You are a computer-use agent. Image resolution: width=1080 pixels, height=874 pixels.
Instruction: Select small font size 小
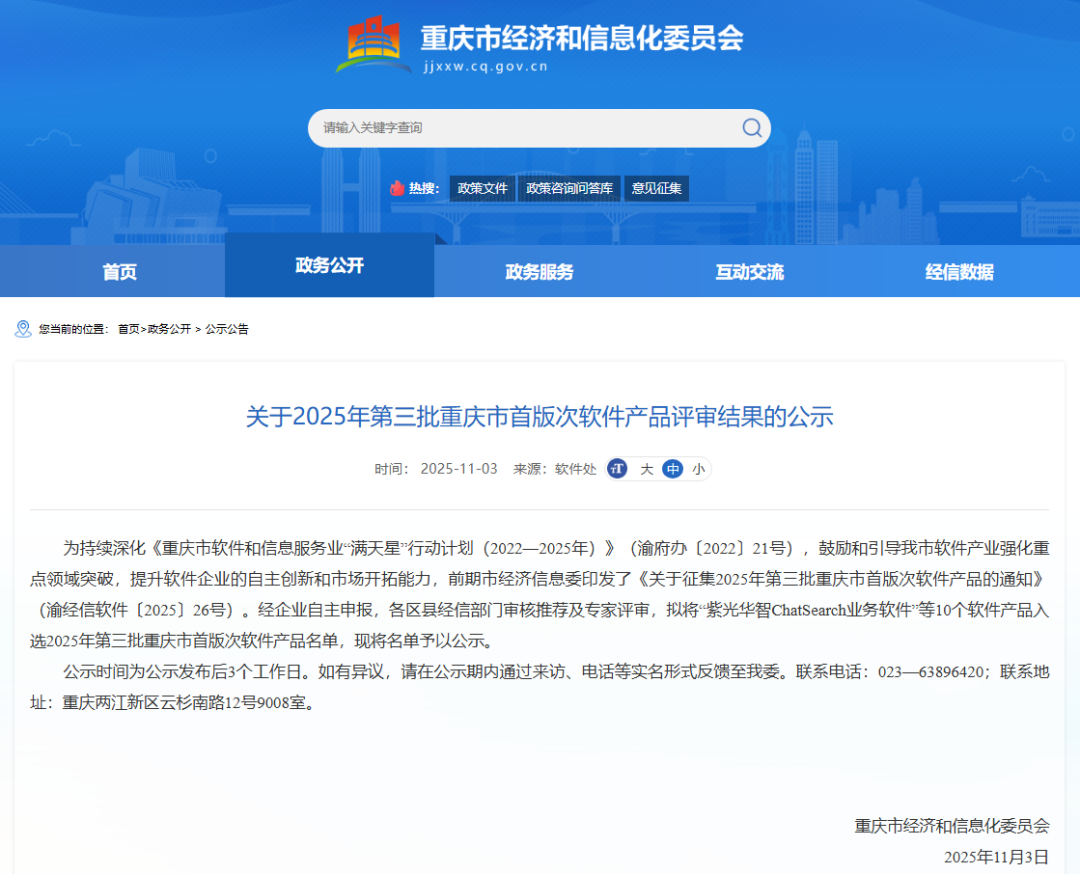coord(698,469)
